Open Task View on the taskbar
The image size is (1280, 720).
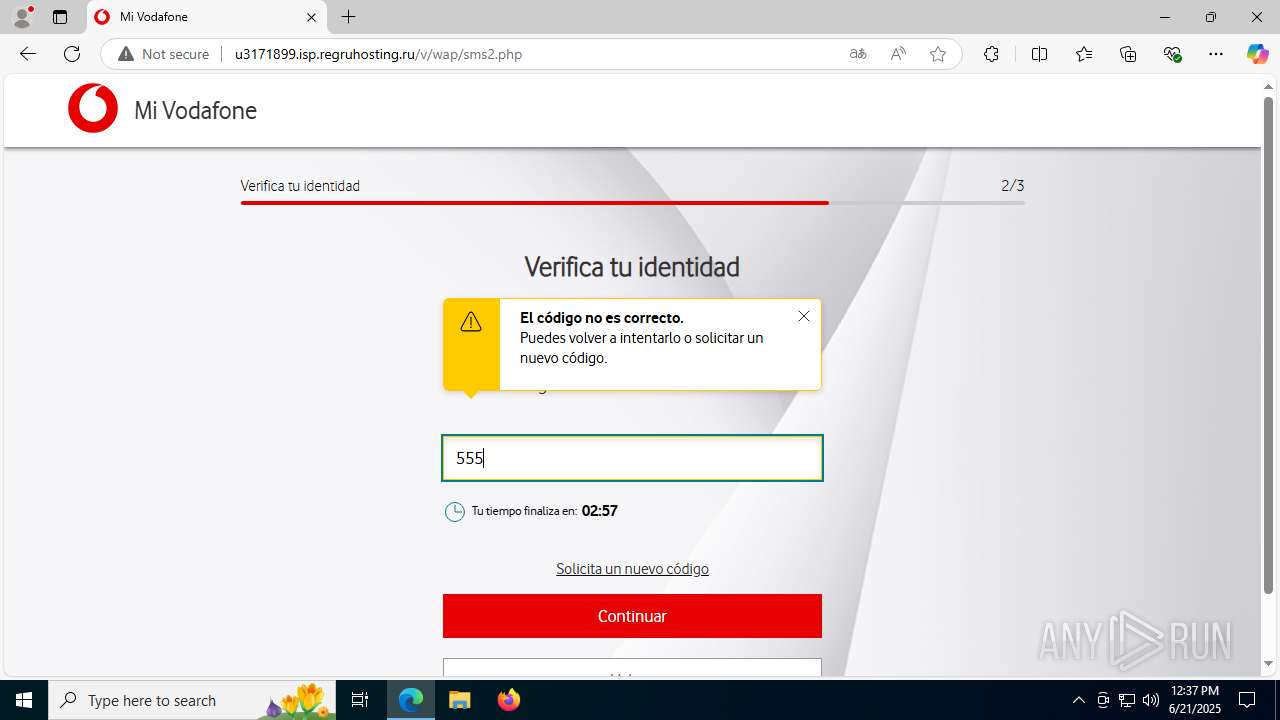[x=360, y=700]
